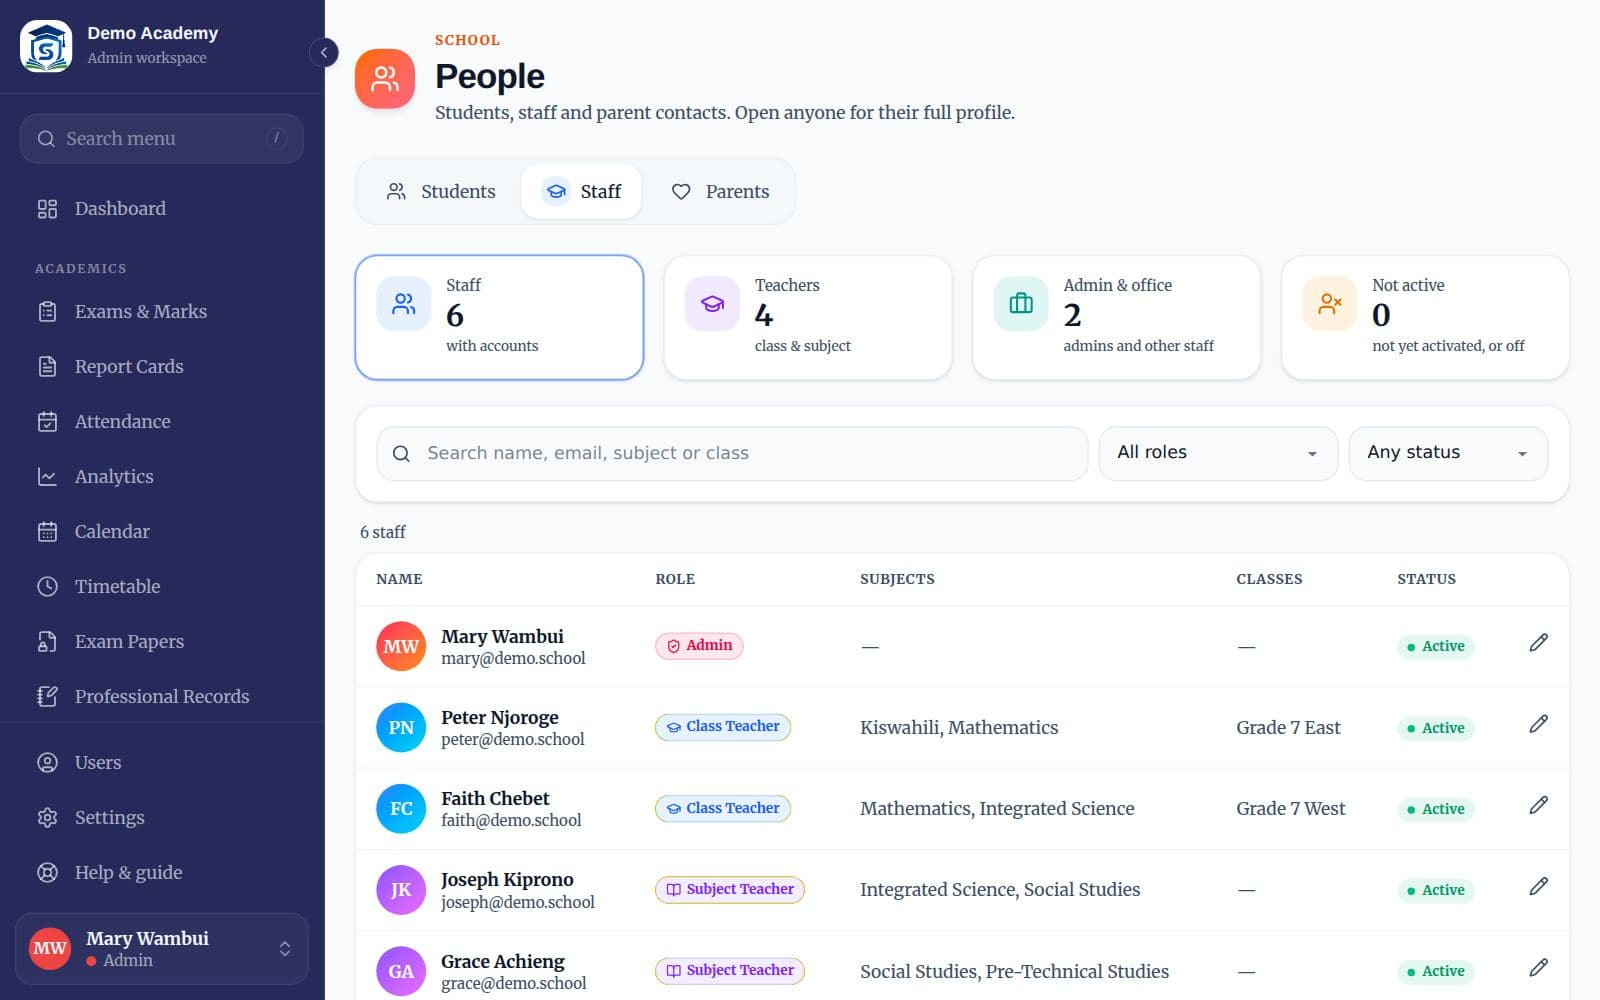
Task: Switch to the Students tab
Action: (x=441, y=191)
